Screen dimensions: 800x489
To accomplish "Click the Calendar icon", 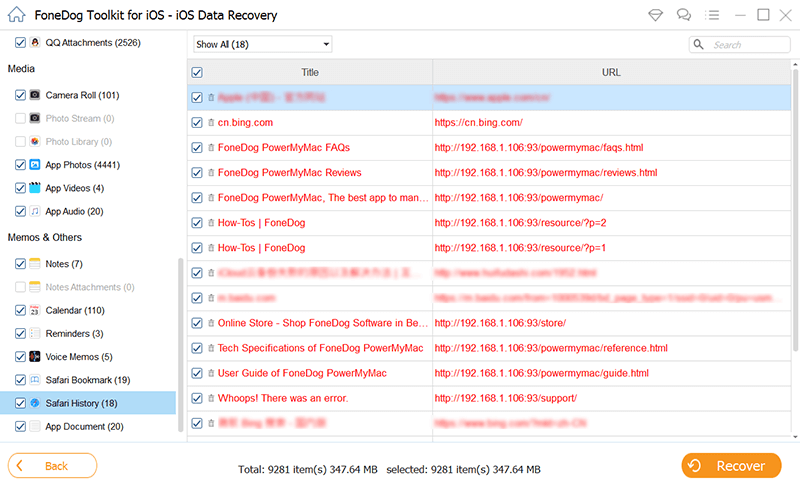I will (x=35, y=310).
